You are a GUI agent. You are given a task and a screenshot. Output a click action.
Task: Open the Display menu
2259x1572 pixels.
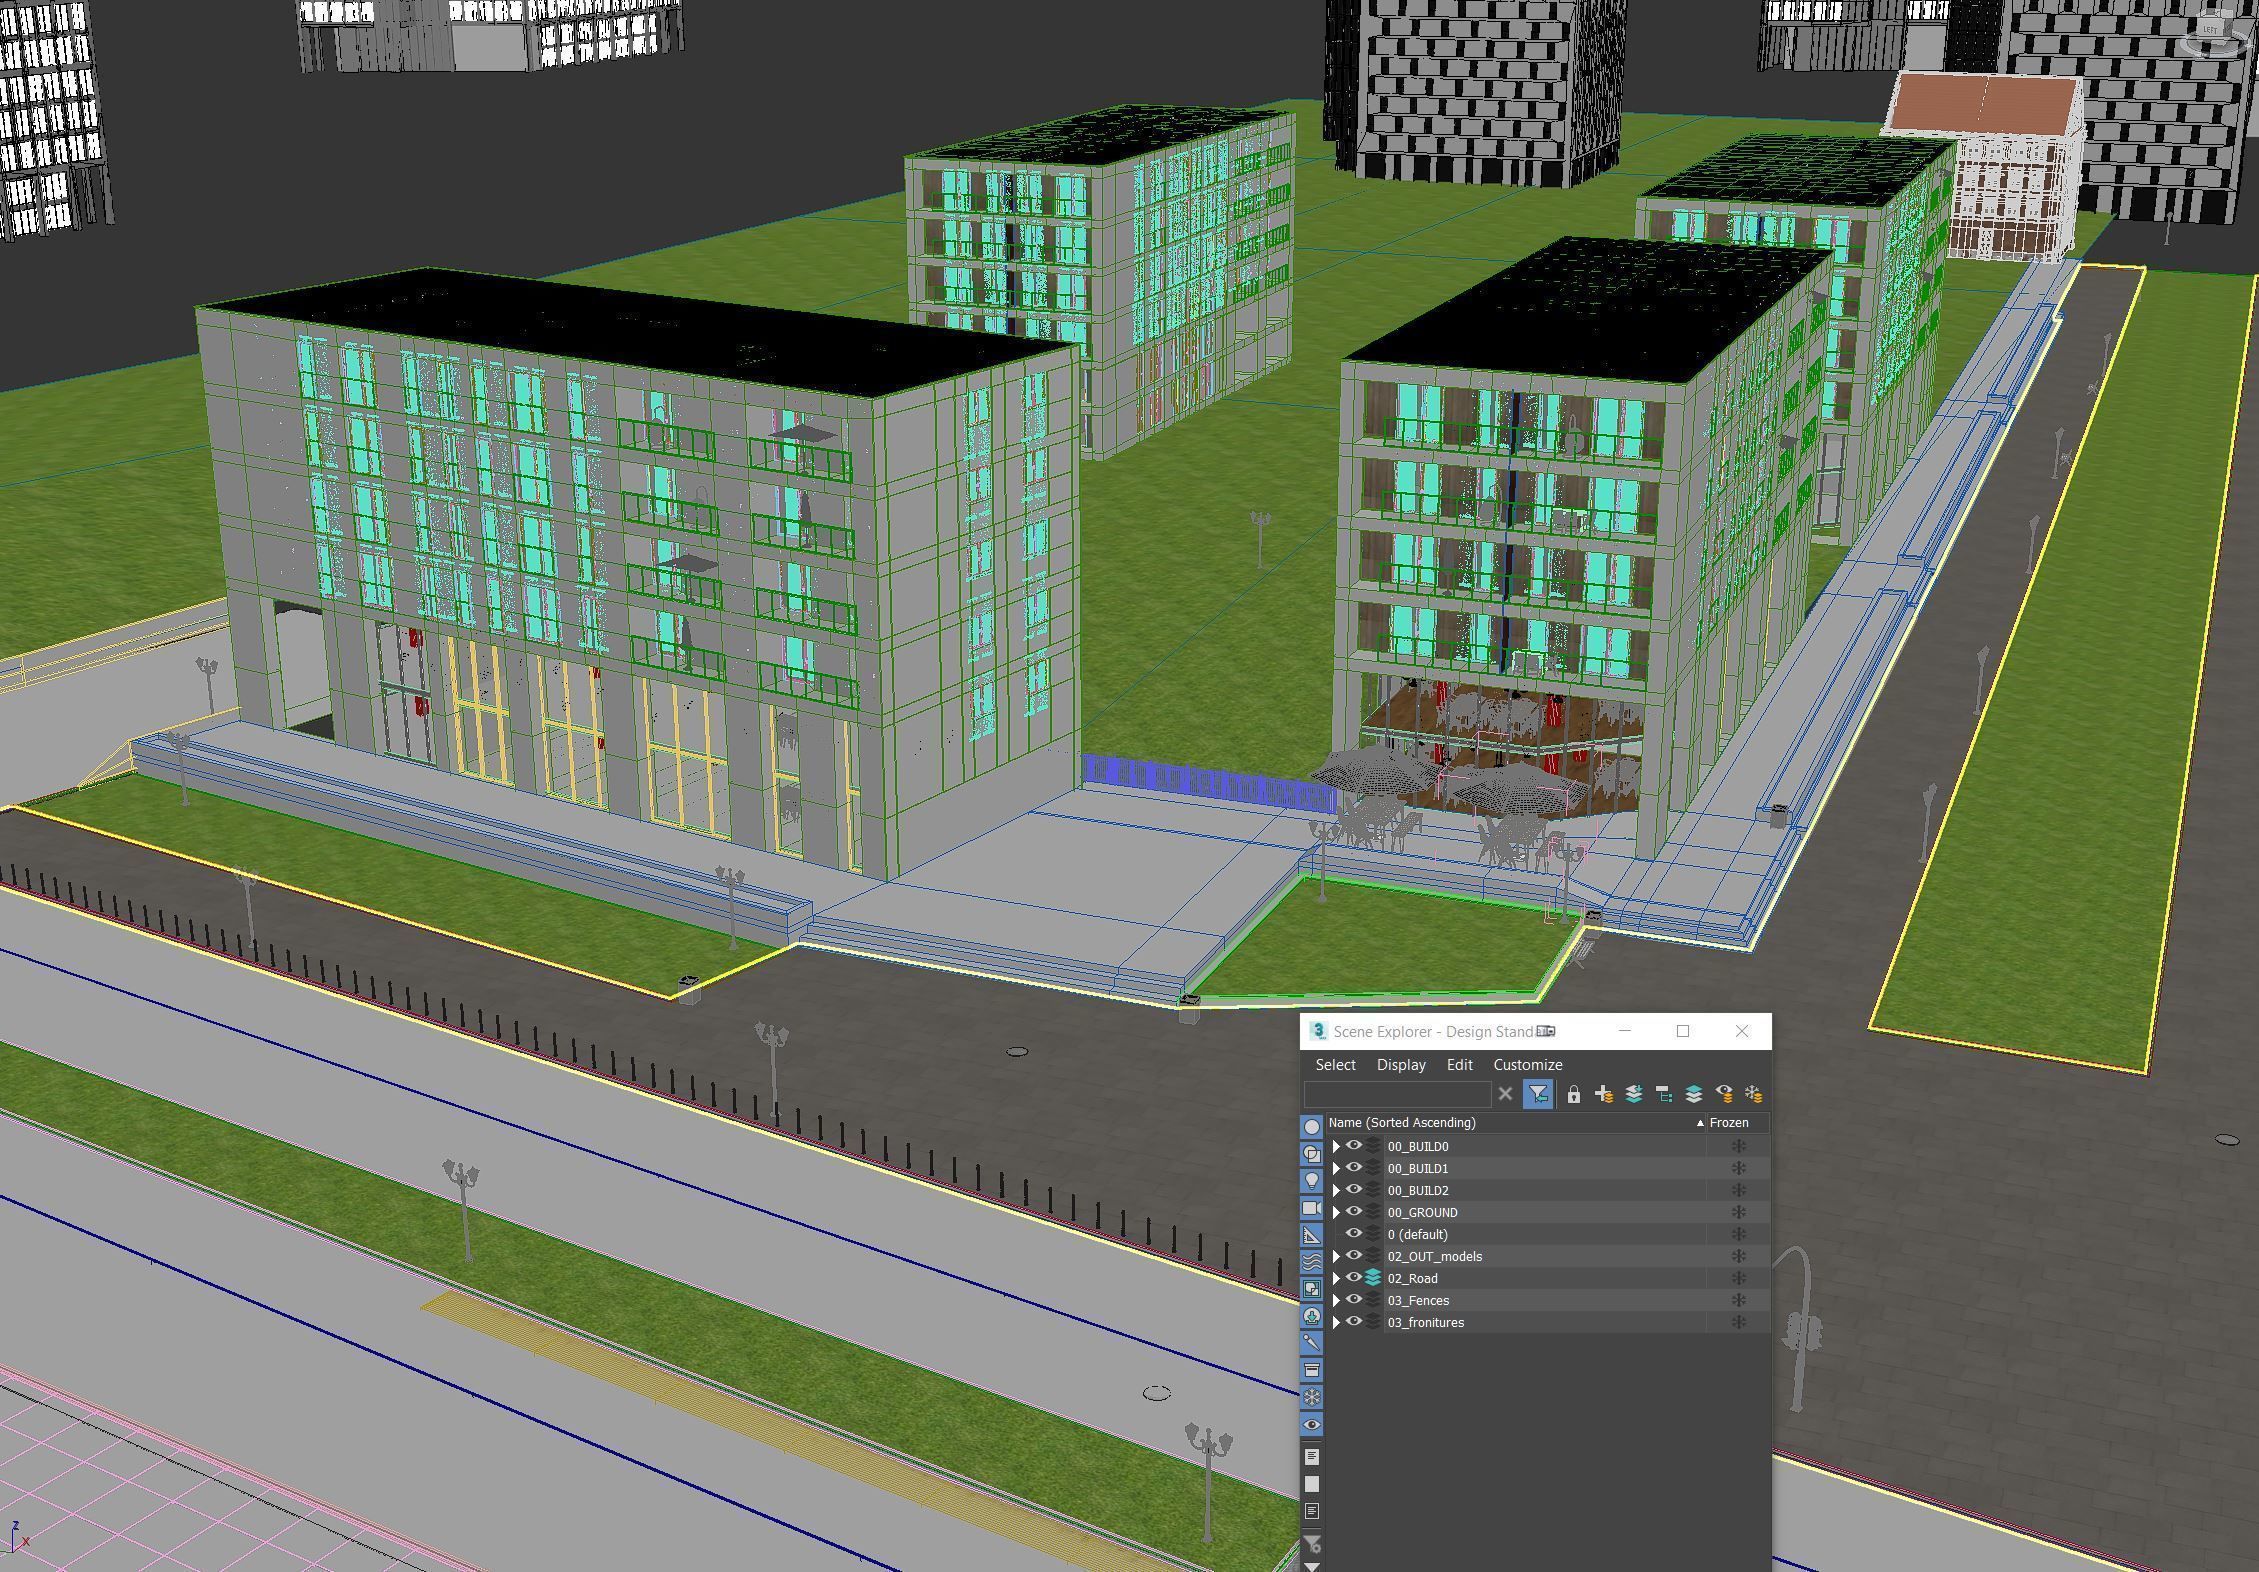click(x=1400, y=1065)
